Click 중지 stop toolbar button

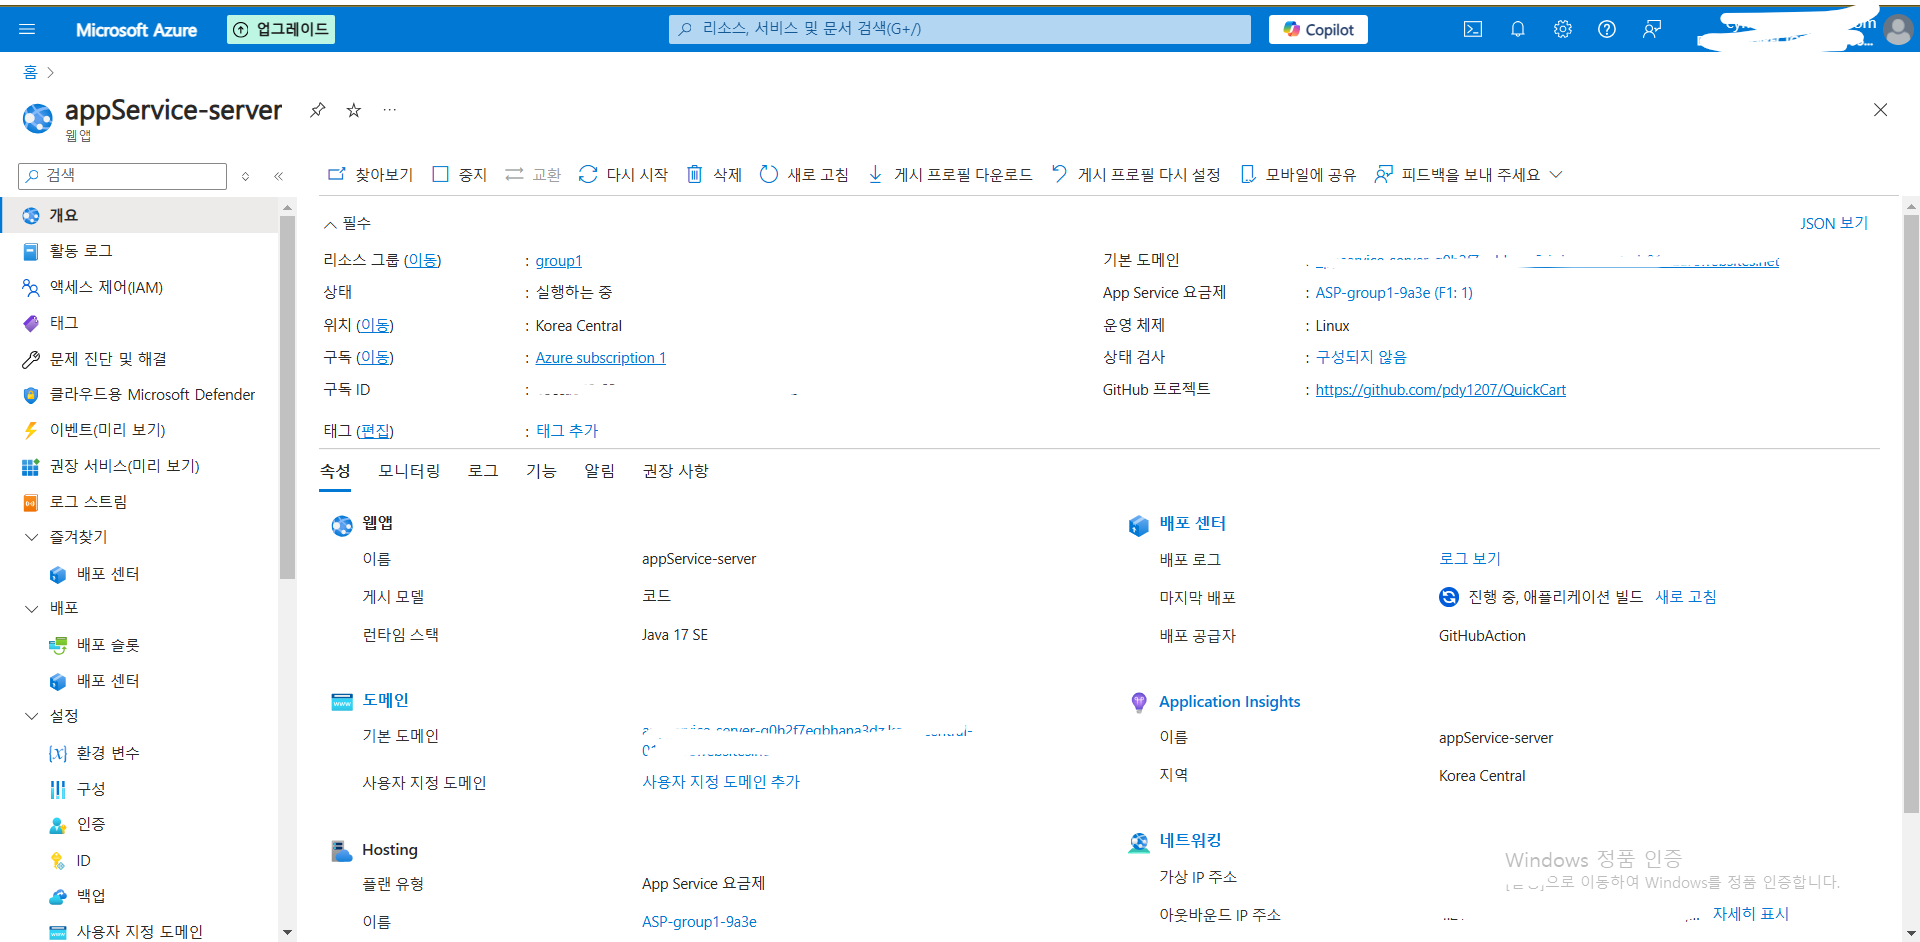tap(459, 174)
